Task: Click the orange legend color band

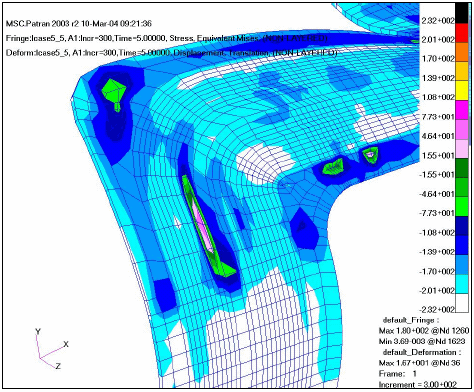Action: (x=462, y=52)
